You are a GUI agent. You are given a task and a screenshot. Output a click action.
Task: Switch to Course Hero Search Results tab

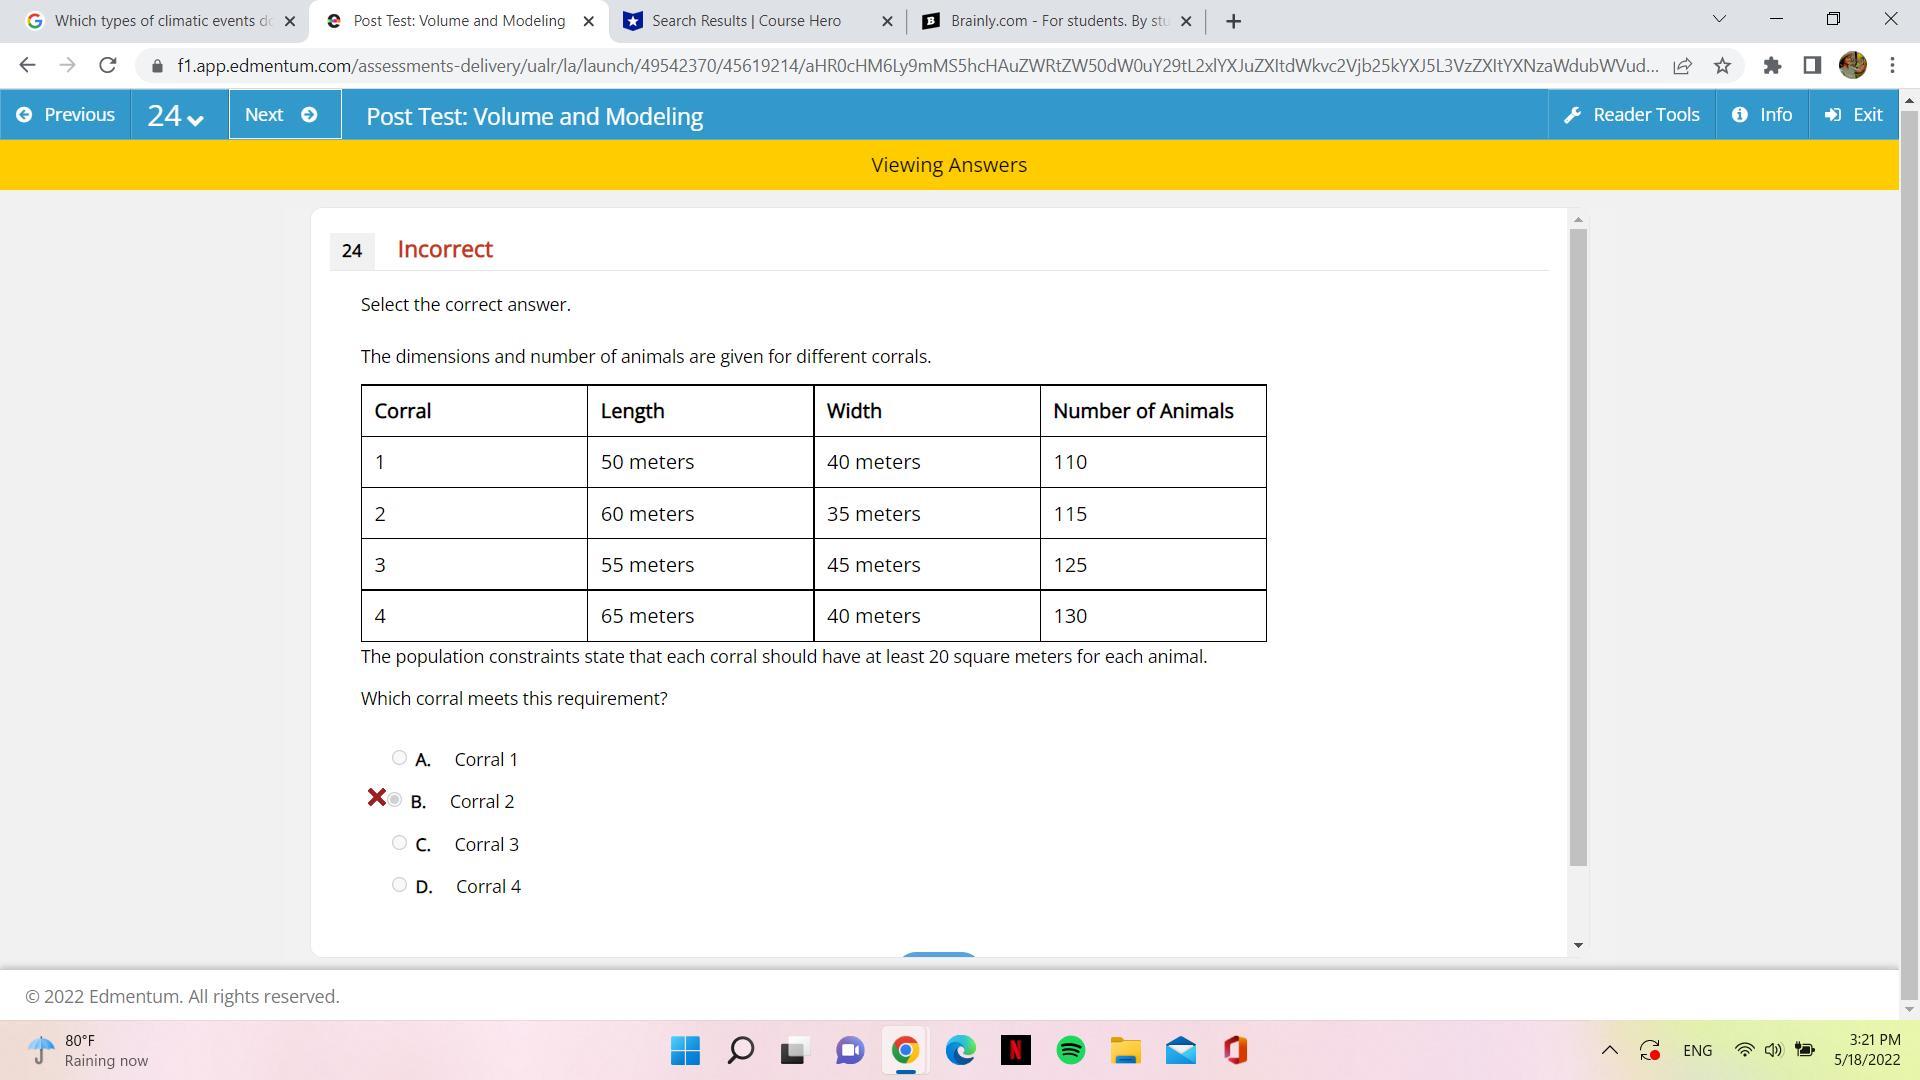pyautogui.click(x=745, y=21)
